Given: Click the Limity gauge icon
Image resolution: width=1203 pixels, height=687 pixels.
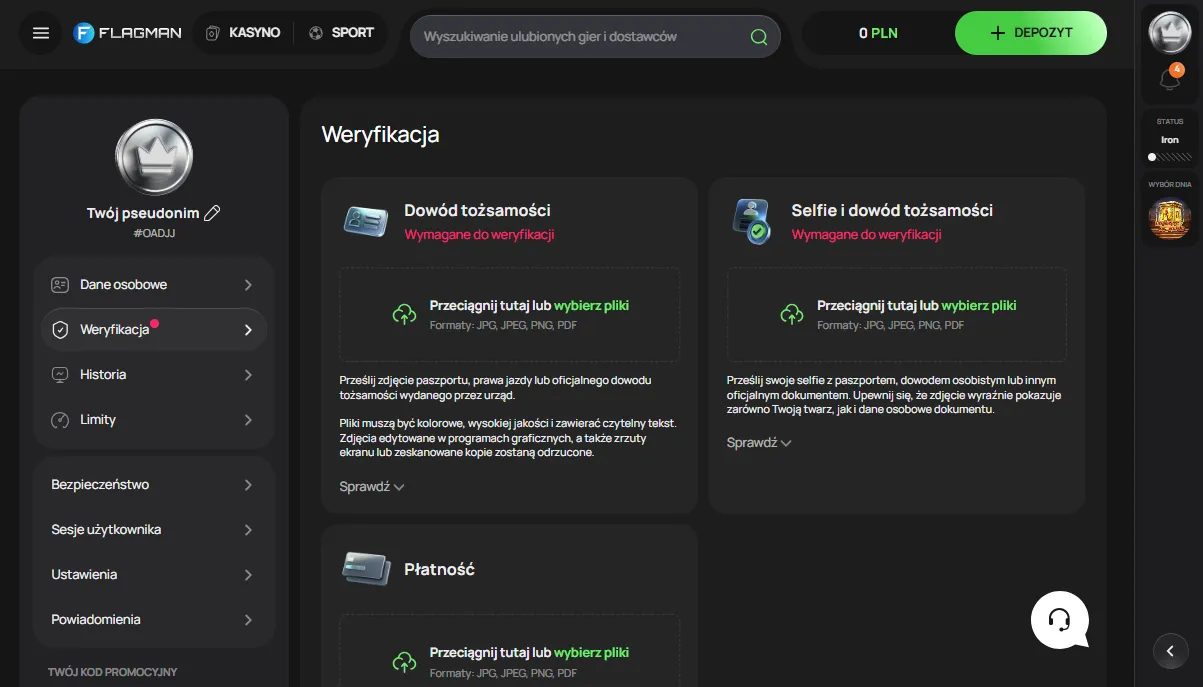Looking at the screenshot, I should click(60, 420).
